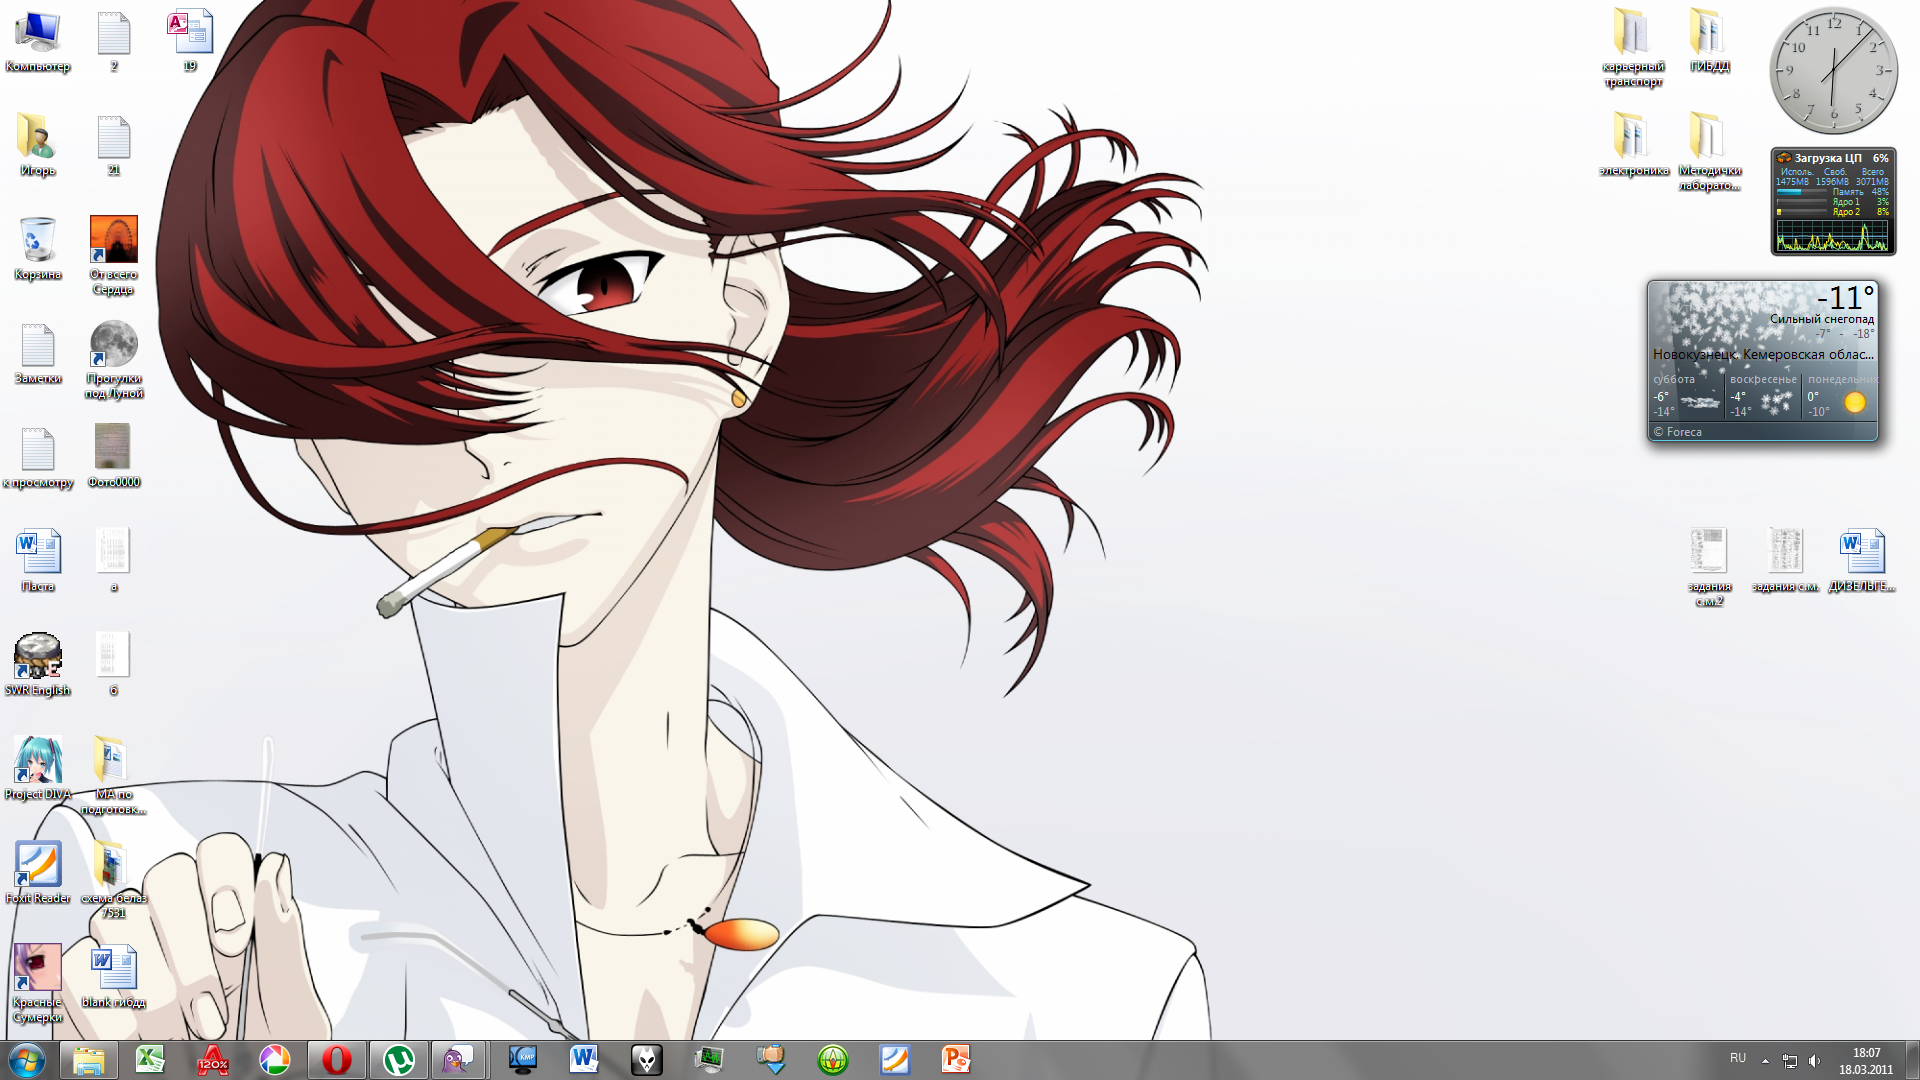Click the © Foreca link
Viewport: 1920px width, 1080px height.
pos(1677,432)
